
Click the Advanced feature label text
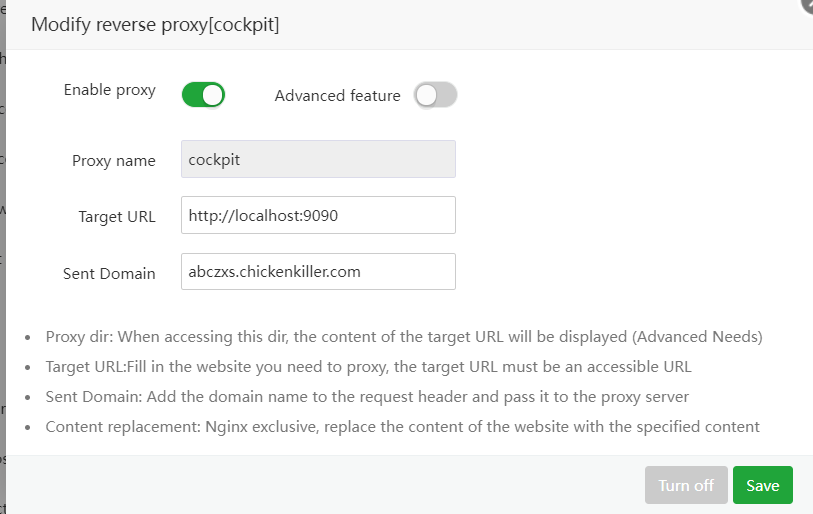[x=337, y=96]
